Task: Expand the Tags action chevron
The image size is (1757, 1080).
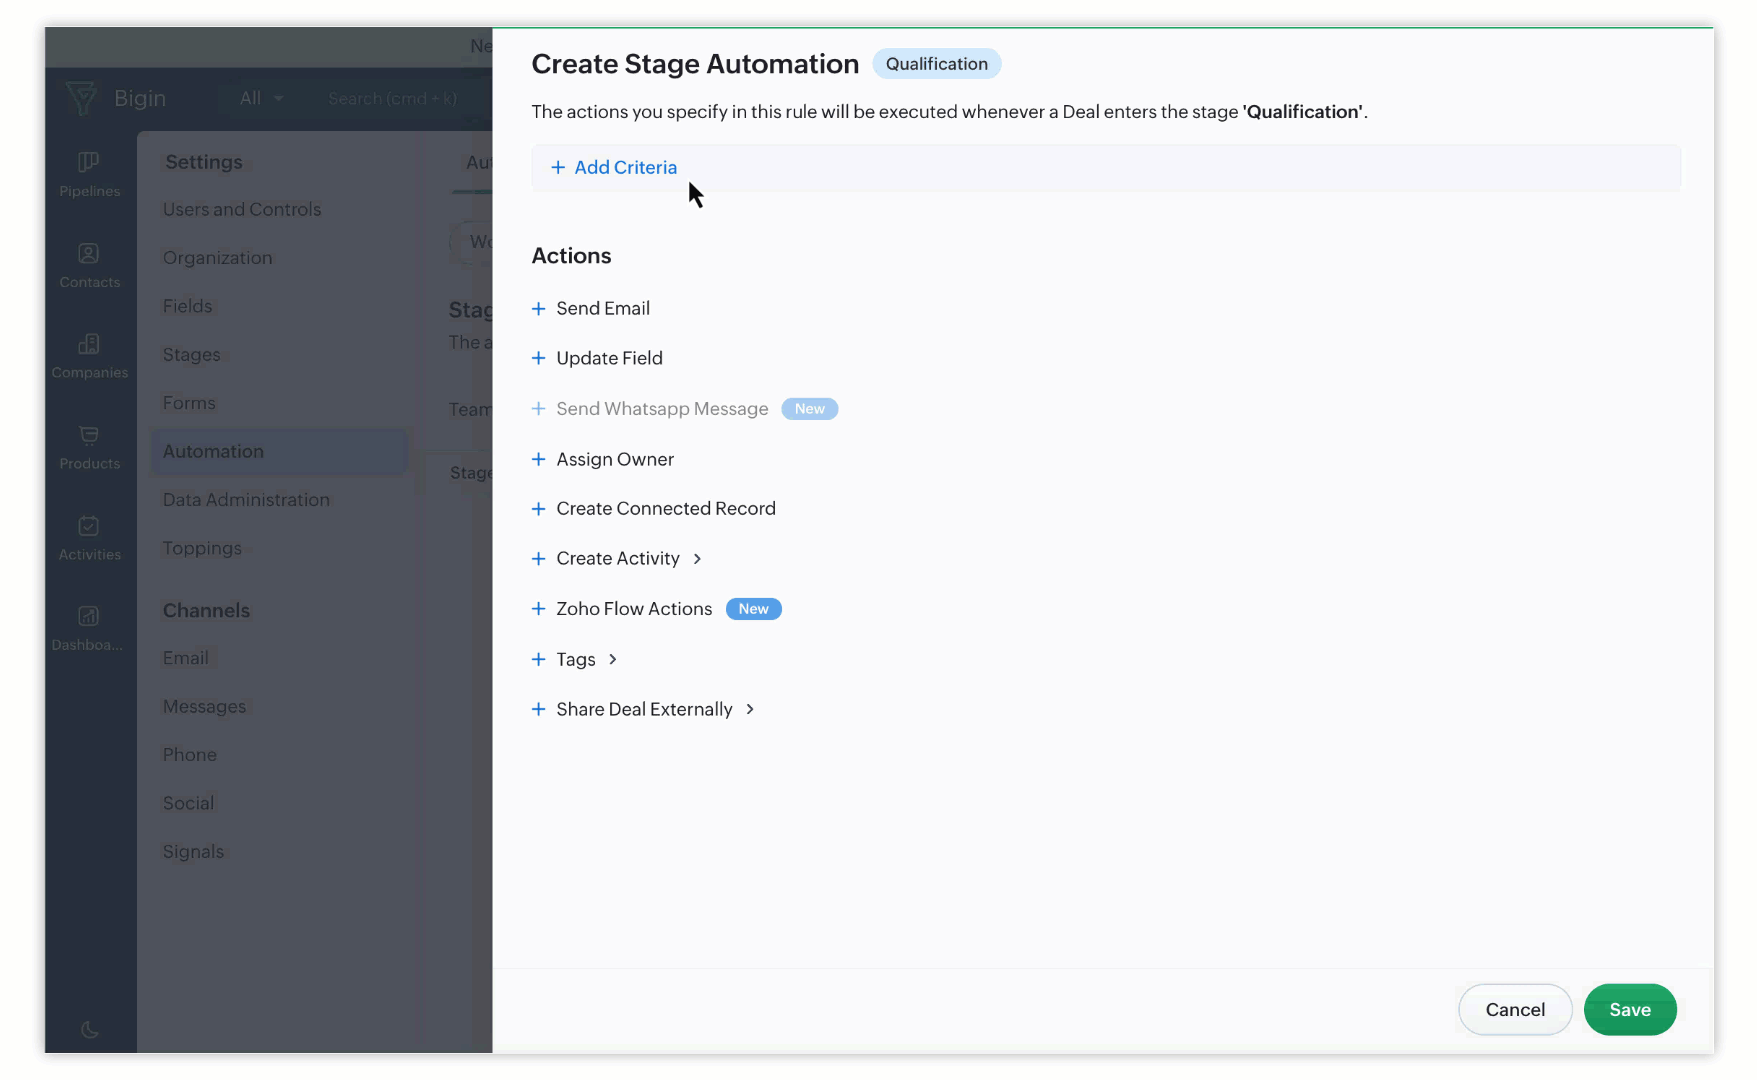Action: 613,659
